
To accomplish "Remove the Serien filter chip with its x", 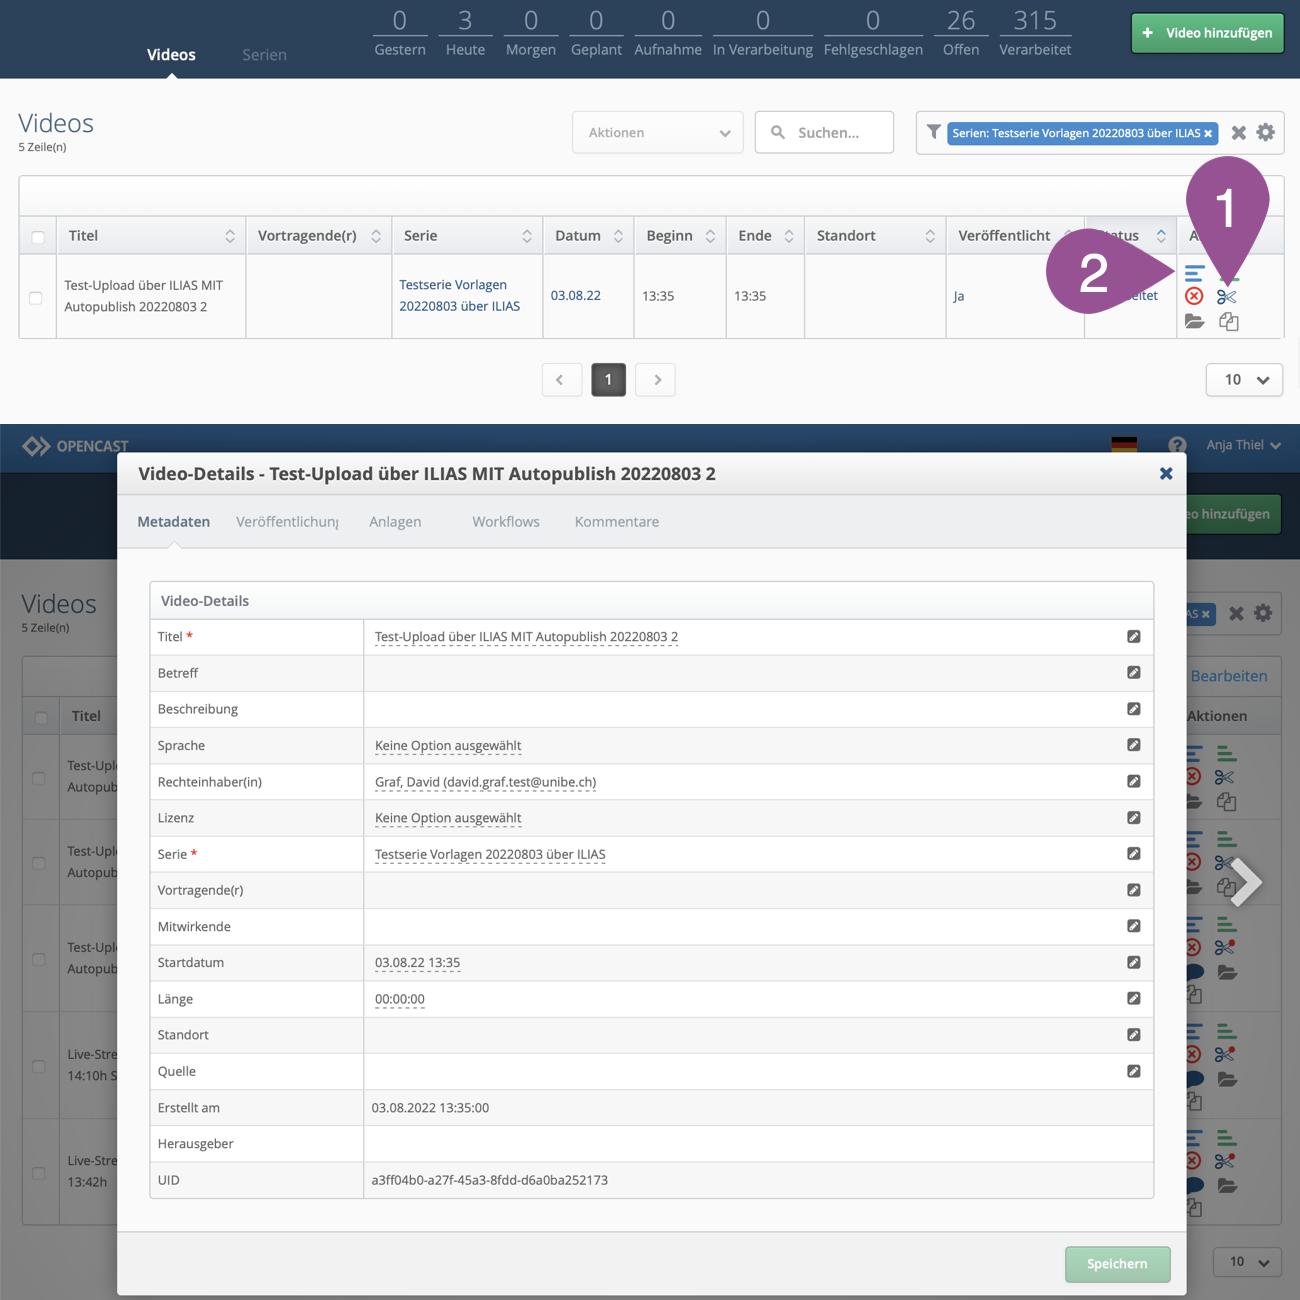I will pyautogui.click(x=1208, y=134).
